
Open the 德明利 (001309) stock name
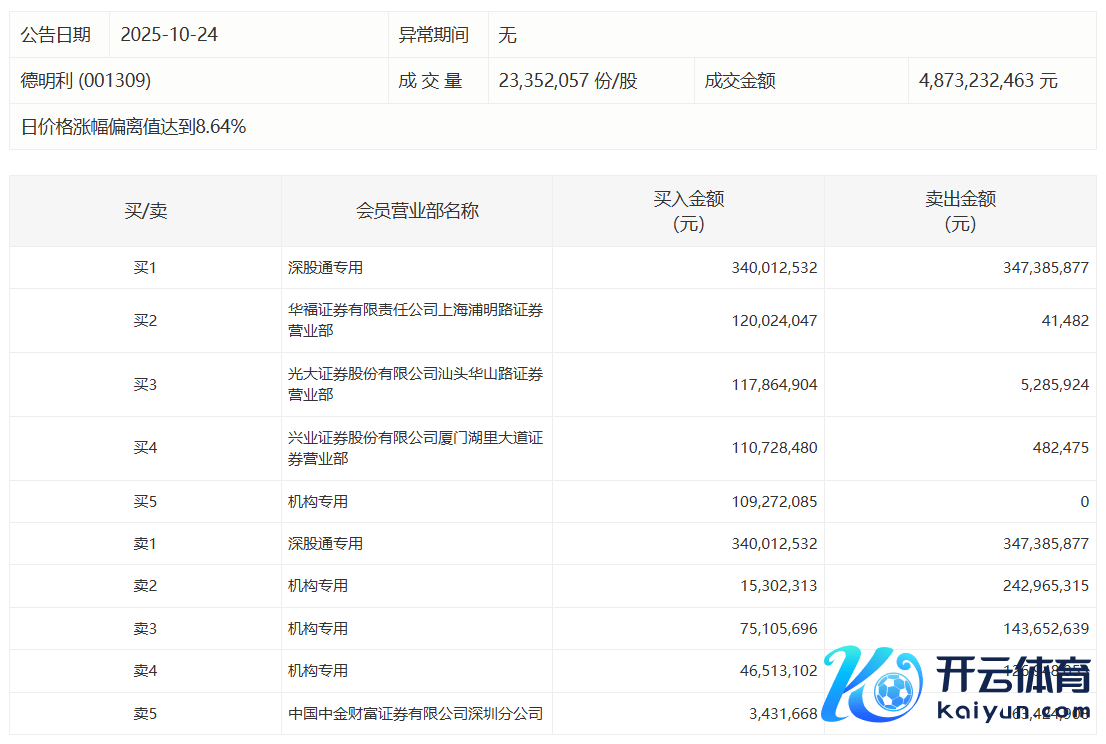coord(86,81)
